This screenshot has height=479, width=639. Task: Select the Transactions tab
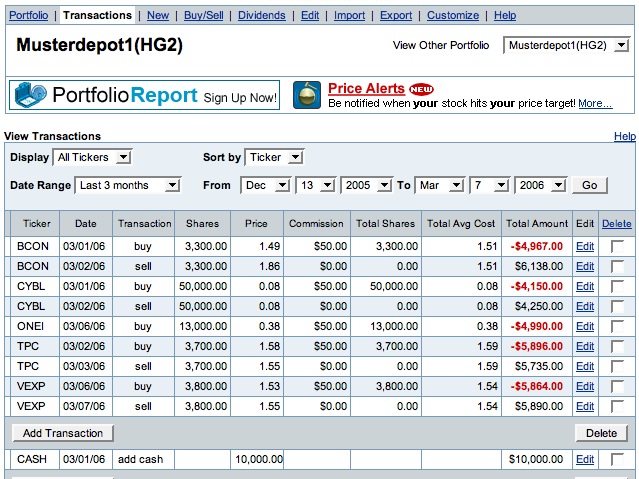(x=97, y=15)
